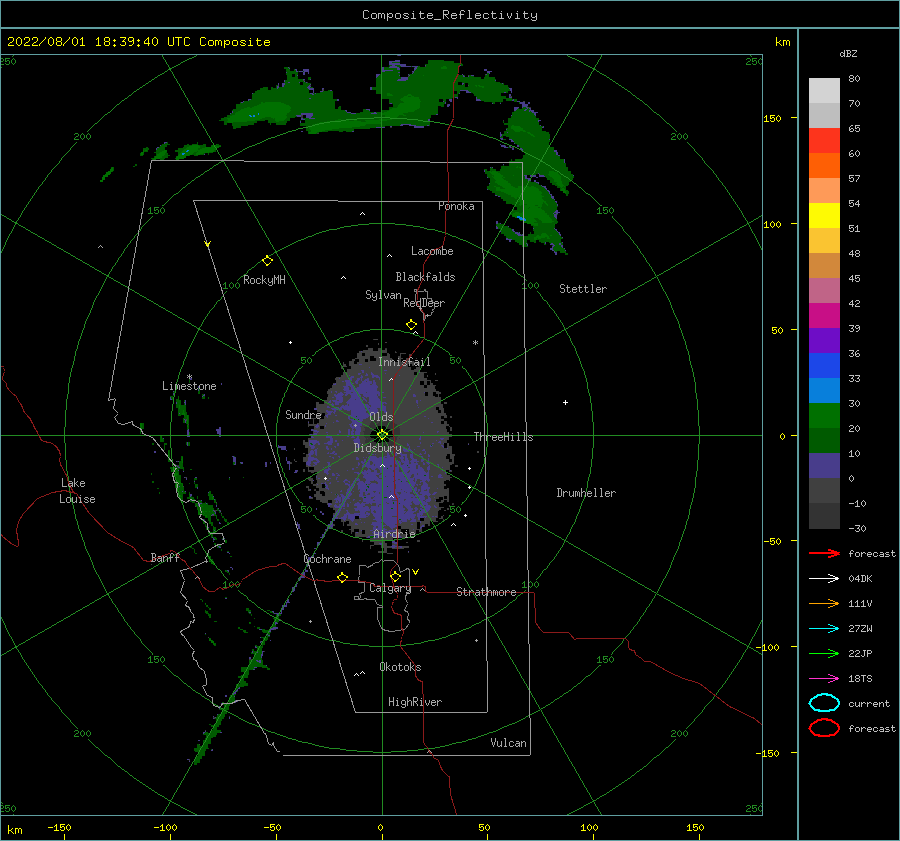
Task: Click yellow diamond marker above Calgary label
Action: [395, 576]
